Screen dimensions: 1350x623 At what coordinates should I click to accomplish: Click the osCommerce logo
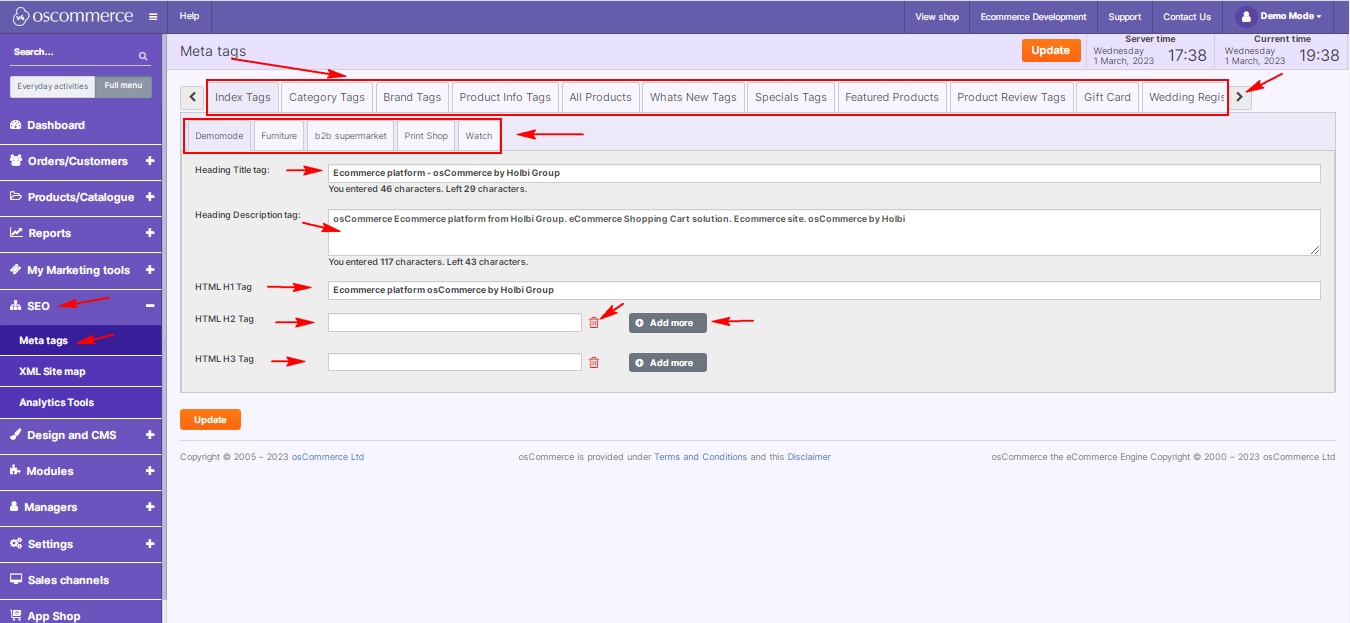(73, 16)
